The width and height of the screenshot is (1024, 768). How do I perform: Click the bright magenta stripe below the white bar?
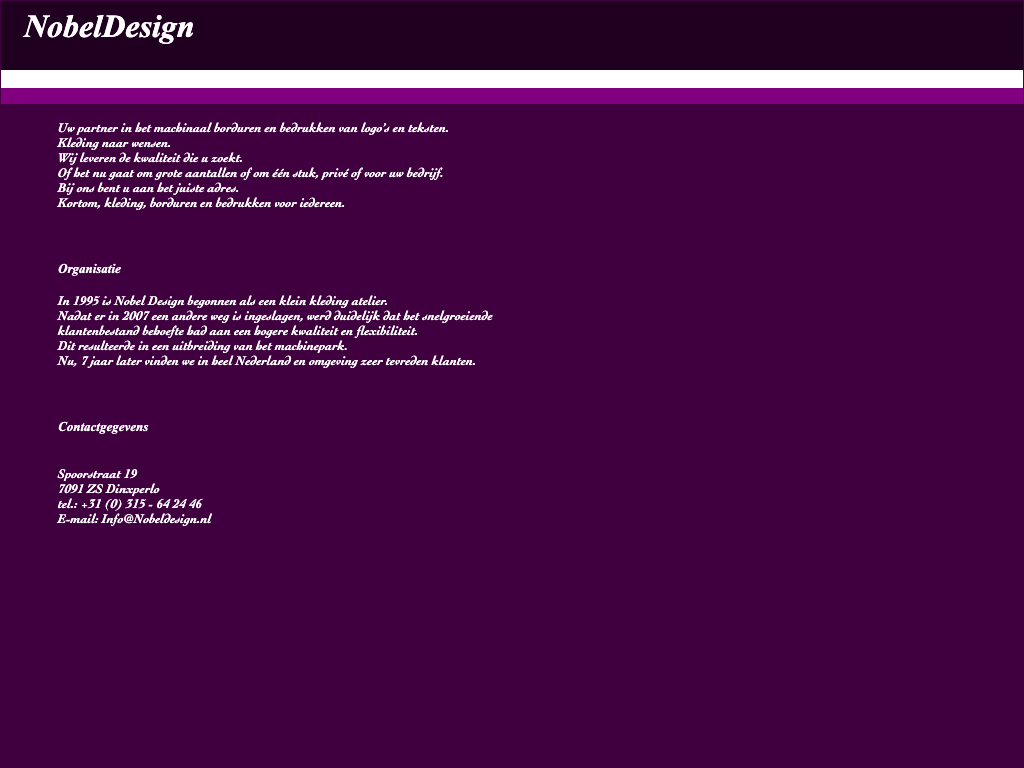click(512, 96)
